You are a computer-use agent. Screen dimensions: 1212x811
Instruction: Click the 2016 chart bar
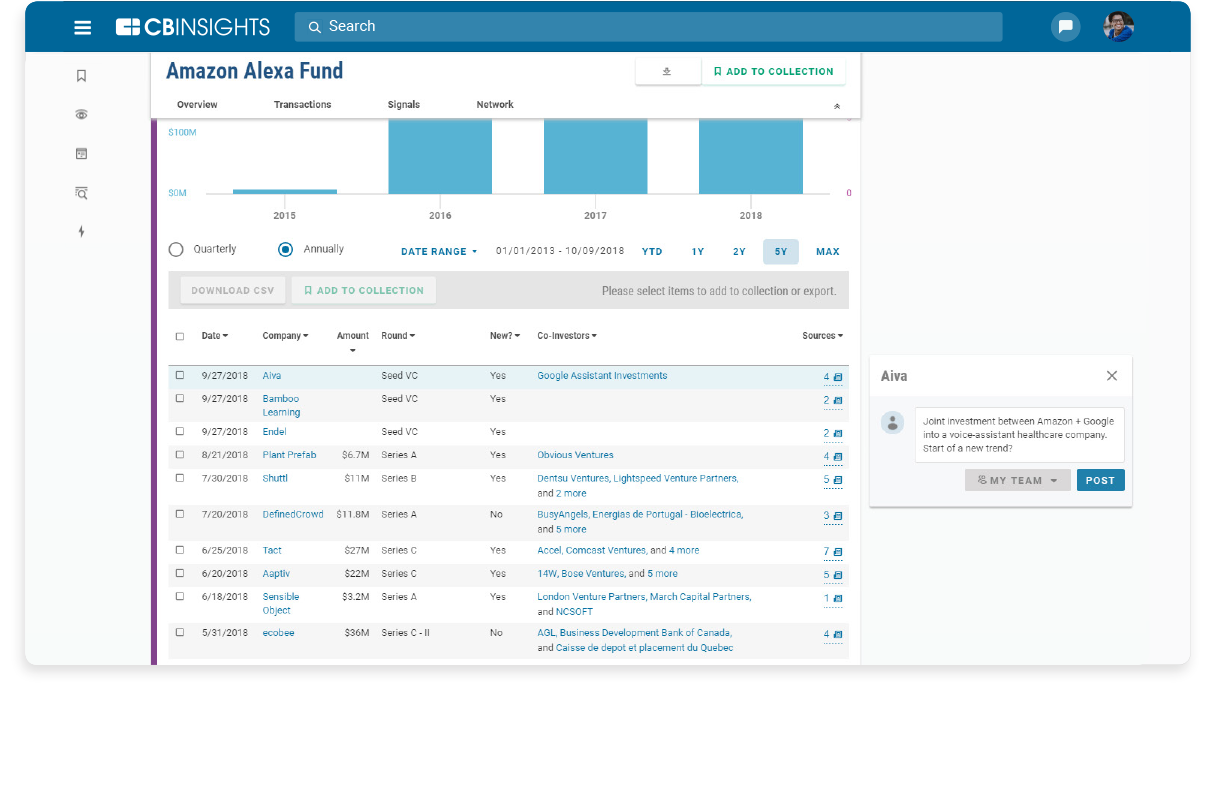coord(440,157)
